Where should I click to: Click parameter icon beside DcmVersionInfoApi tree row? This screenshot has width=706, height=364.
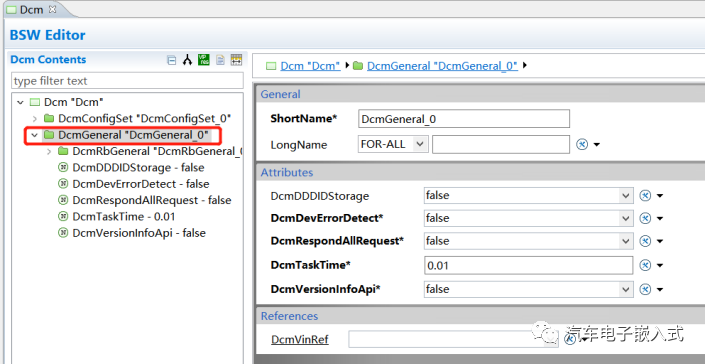pyautogui.click(x=63, y=233)
